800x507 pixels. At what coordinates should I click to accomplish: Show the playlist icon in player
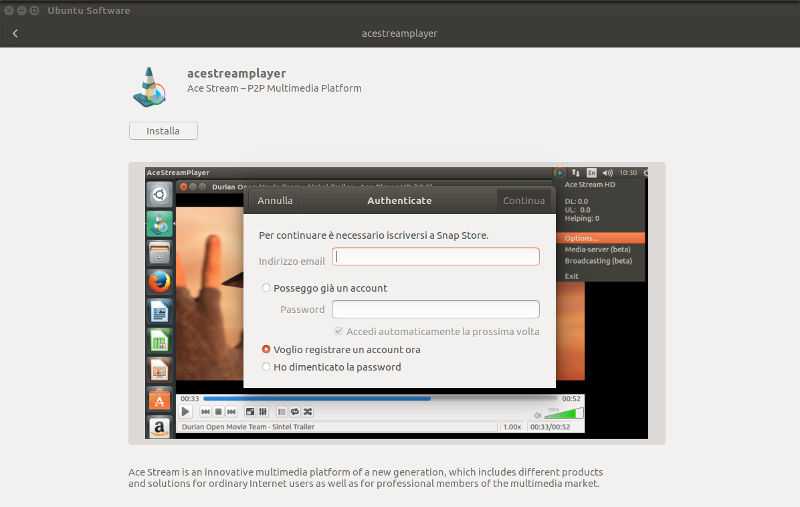pos(282,412)
